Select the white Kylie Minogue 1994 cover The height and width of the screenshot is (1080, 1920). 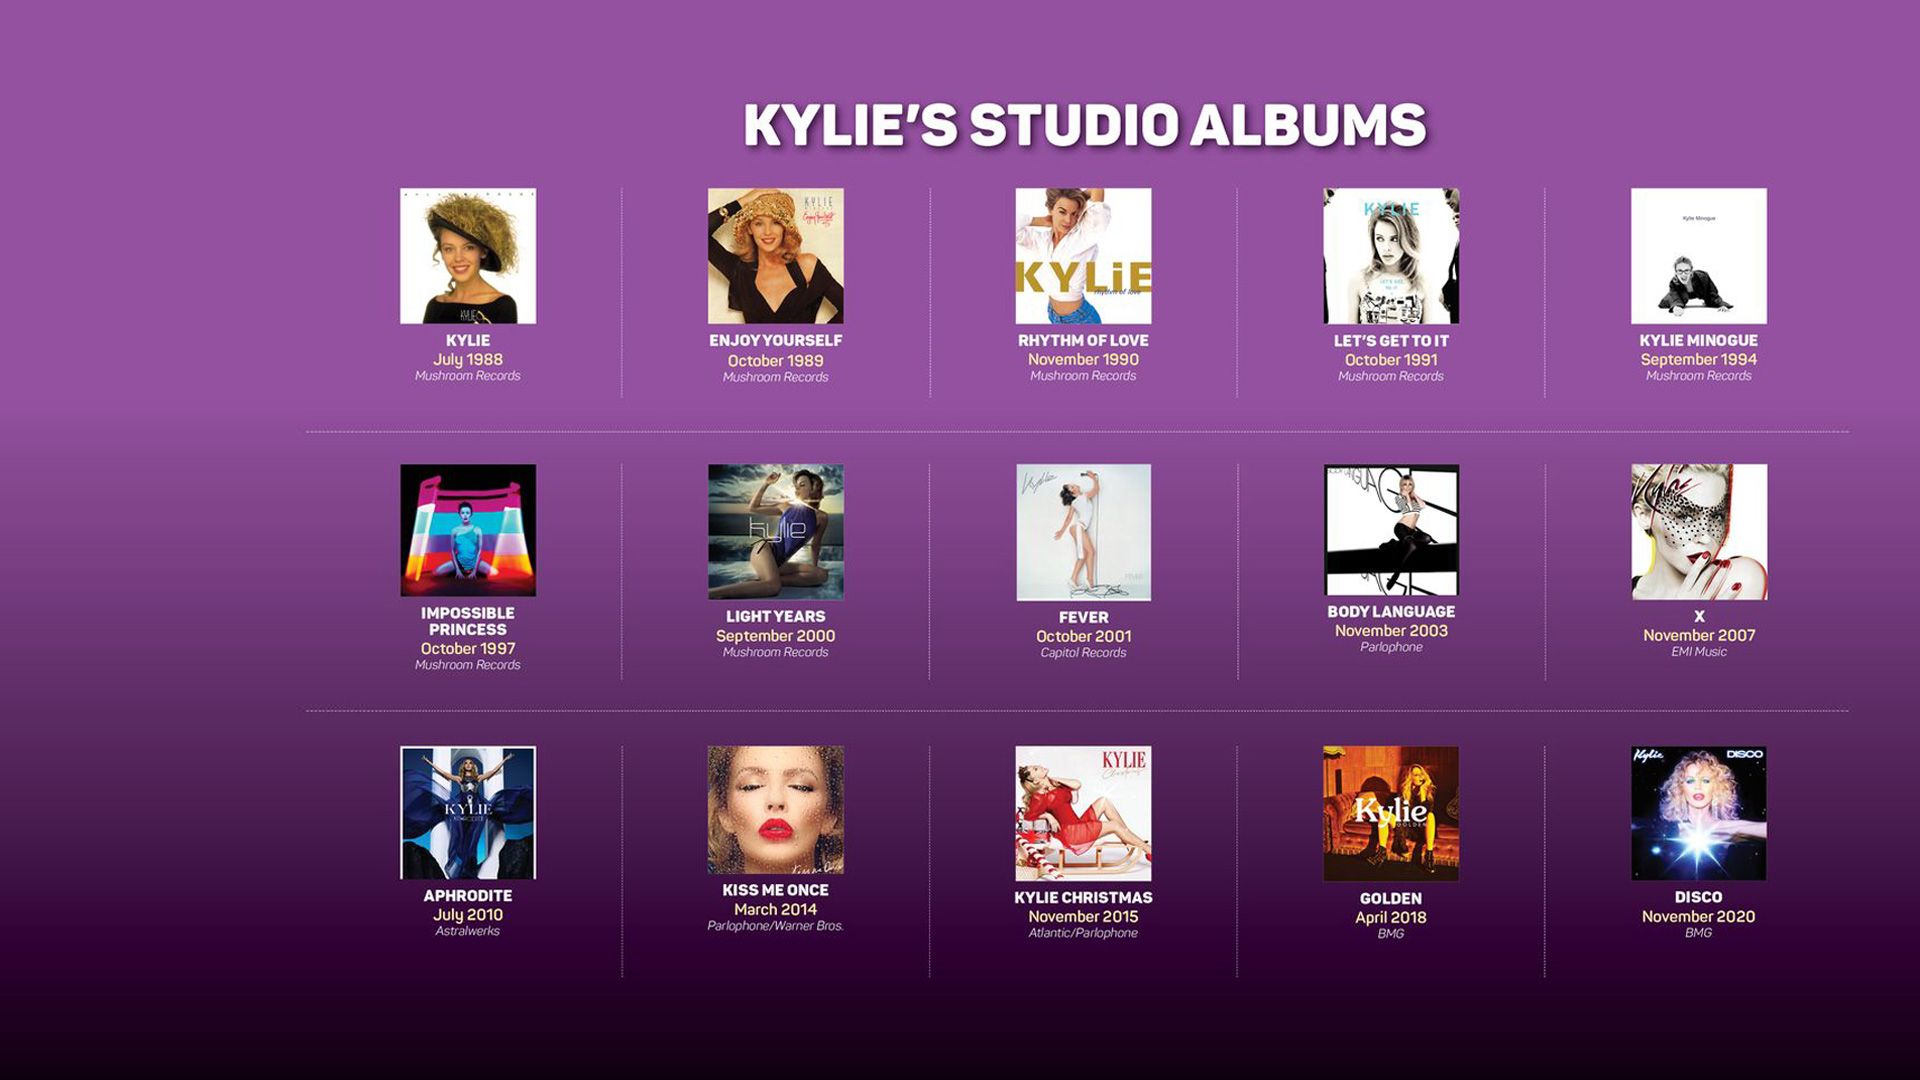tap(1698, 256)
